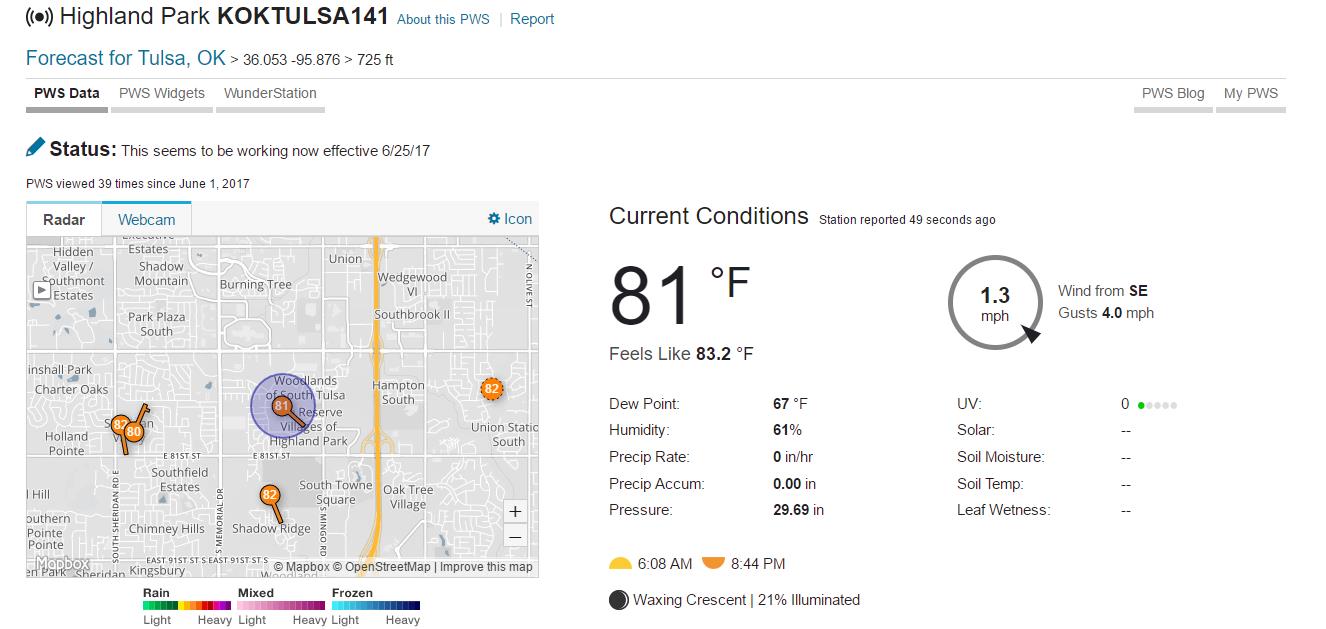Zoom in the map with plus button
This screenshot has width=1326, height=629.
(x=515, y=511)
